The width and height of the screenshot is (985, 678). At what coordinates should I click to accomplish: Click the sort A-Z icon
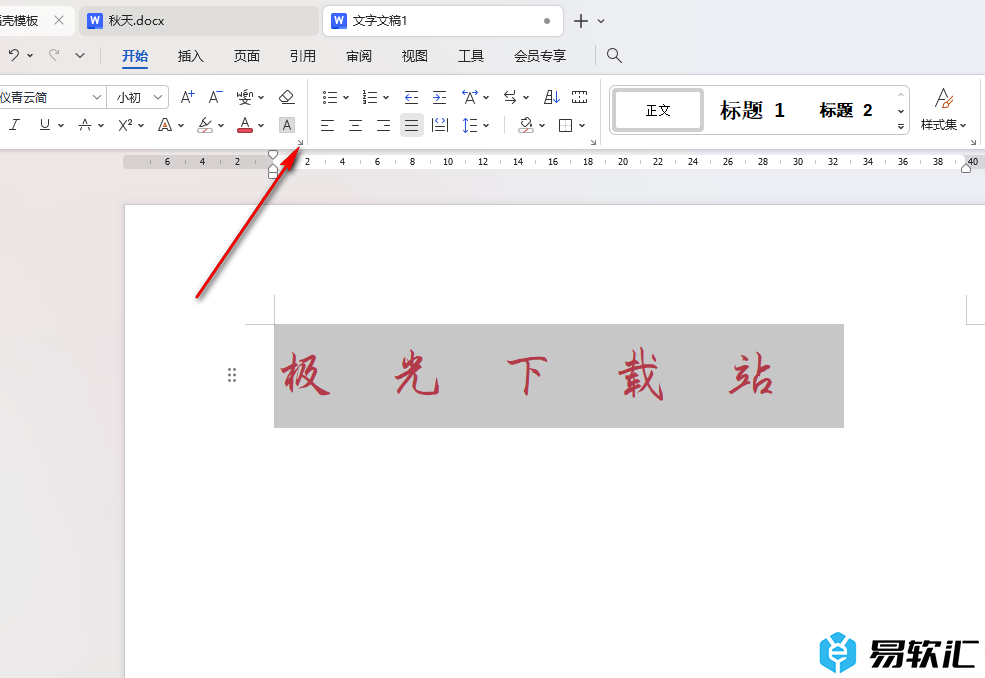coord(552,97)
